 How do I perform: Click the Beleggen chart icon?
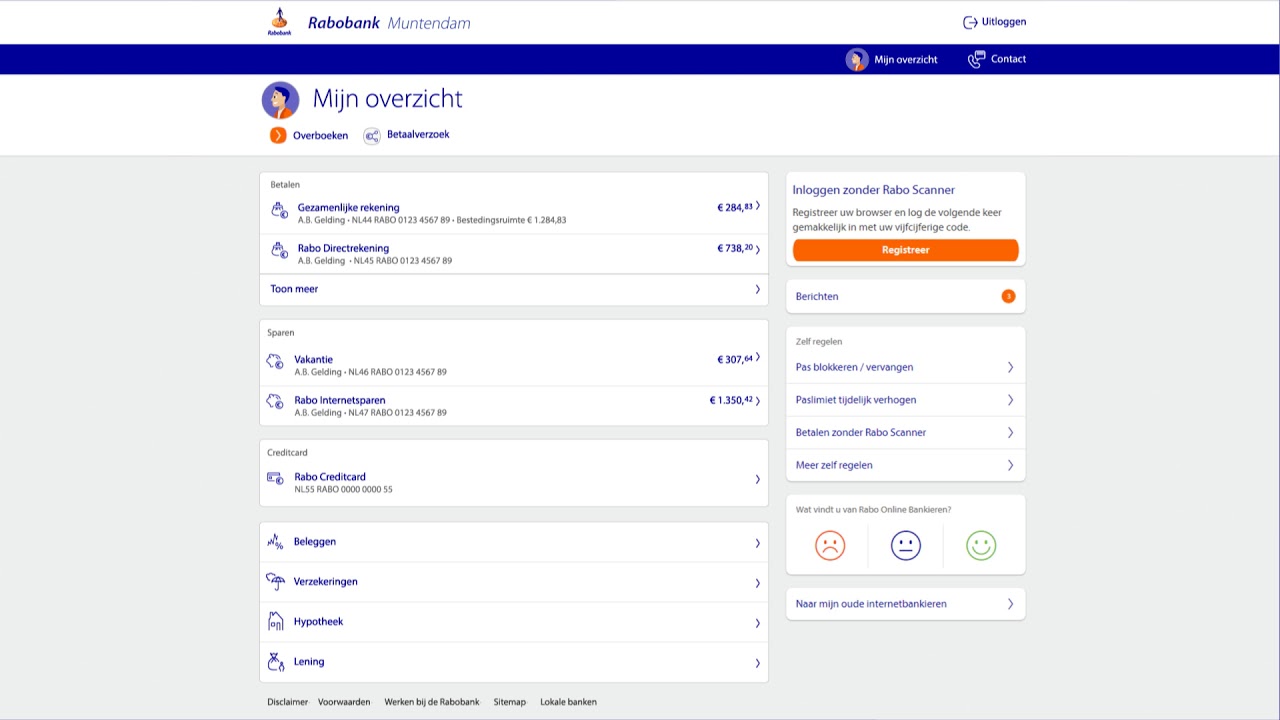(275, 542)
